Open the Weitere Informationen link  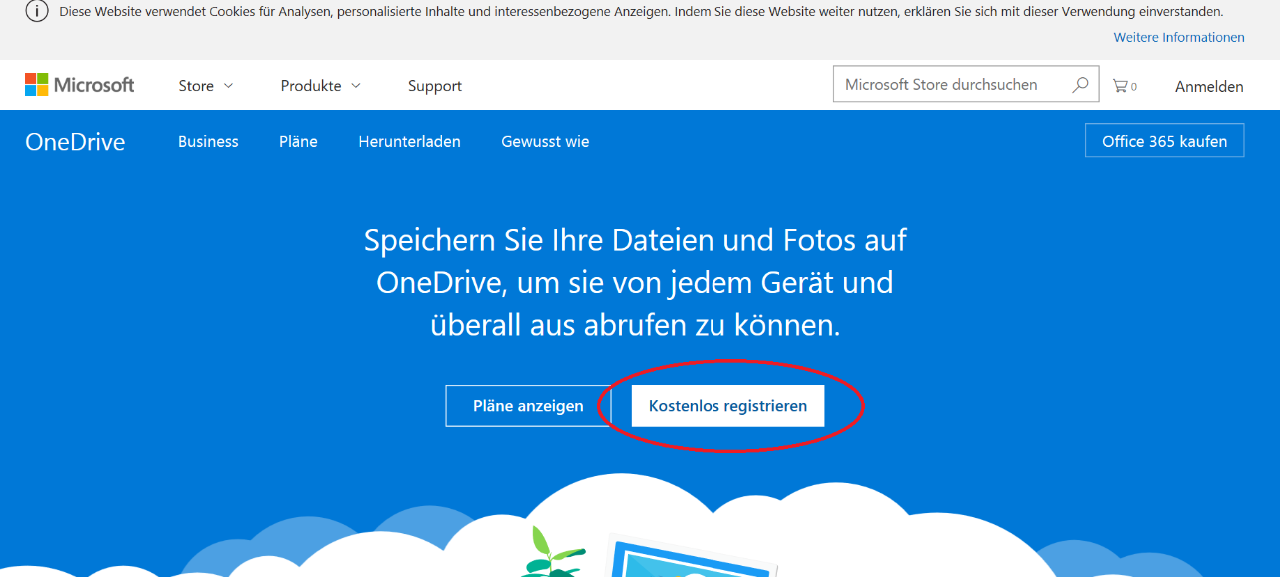pyautogui.click(x=1179, y=37)
